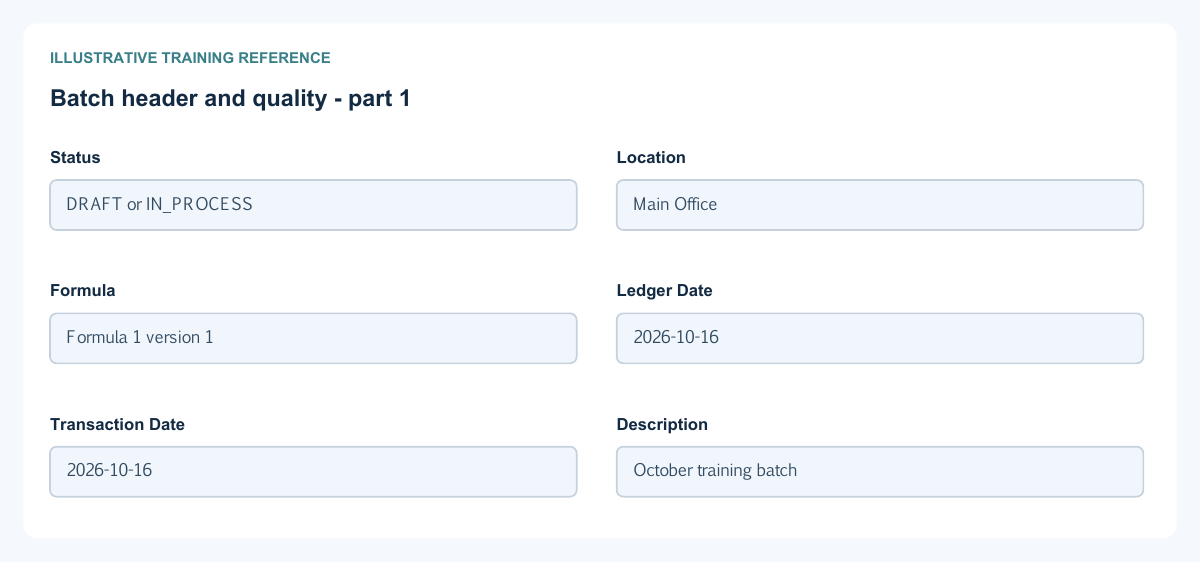
Task: Click the Description field with October training batch
Action: 880,471
